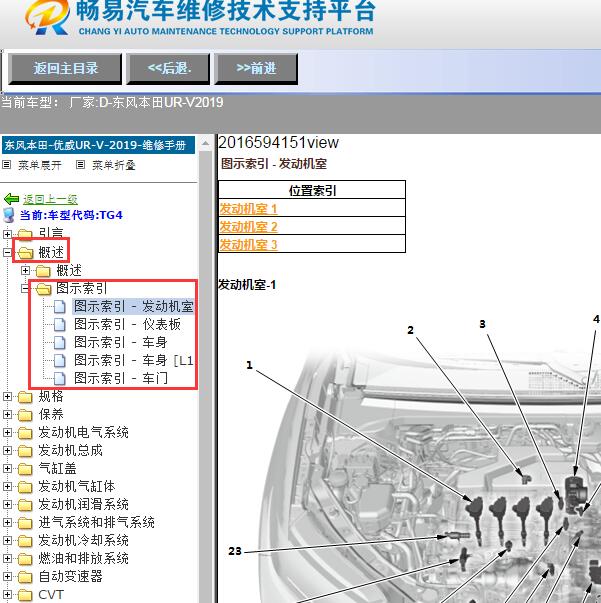
Task: Select 图示索引 - 车身 [L1 tree item
Action: [133, 360]
